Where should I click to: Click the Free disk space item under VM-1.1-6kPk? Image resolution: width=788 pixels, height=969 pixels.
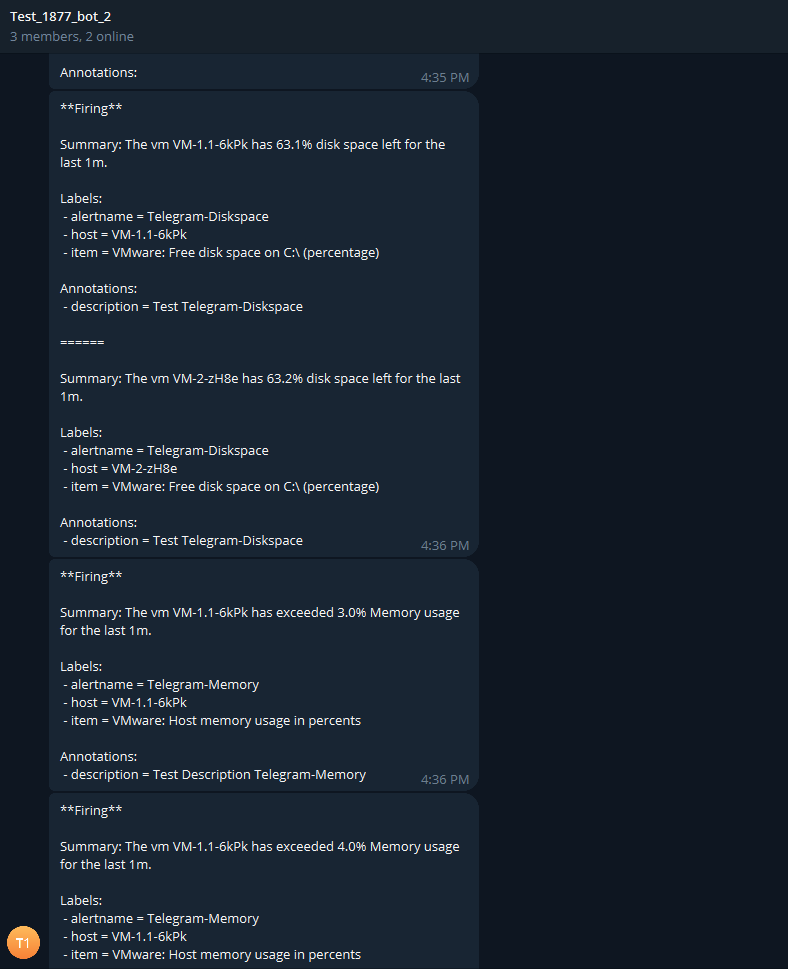[224, 252]
